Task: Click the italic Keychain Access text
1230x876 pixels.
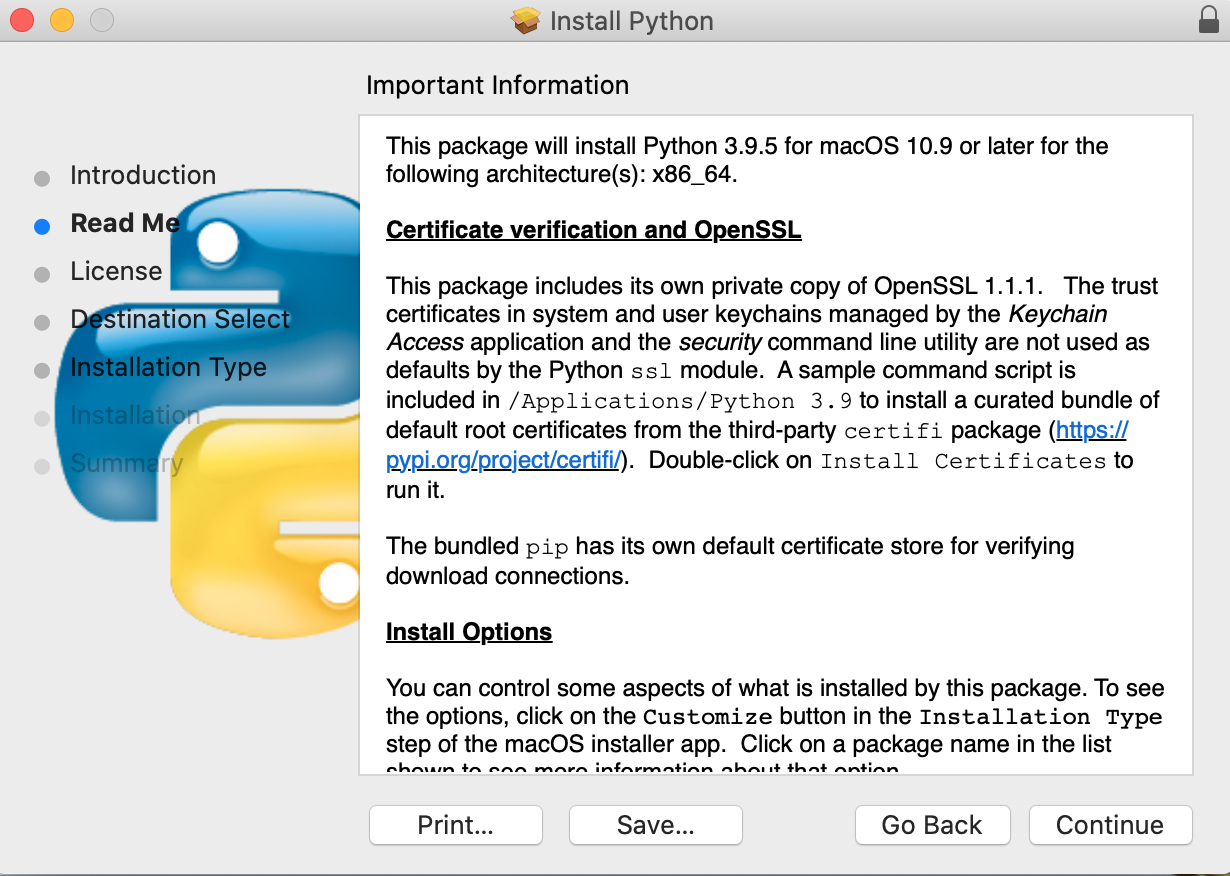Action: (1058, 314)
